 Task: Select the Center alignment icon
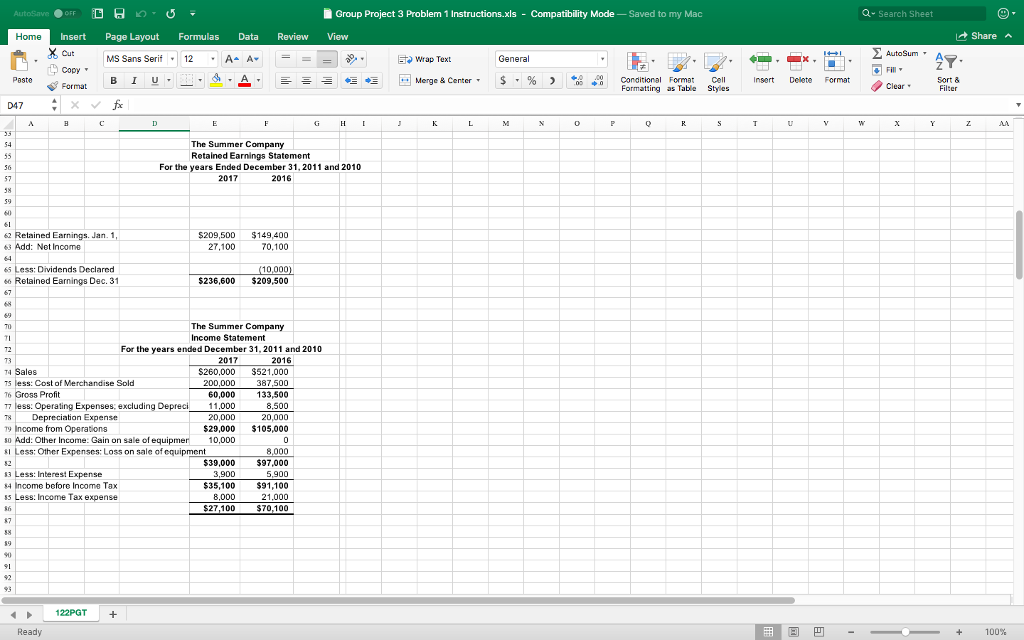pyautogui.click(x=307, y=79)
